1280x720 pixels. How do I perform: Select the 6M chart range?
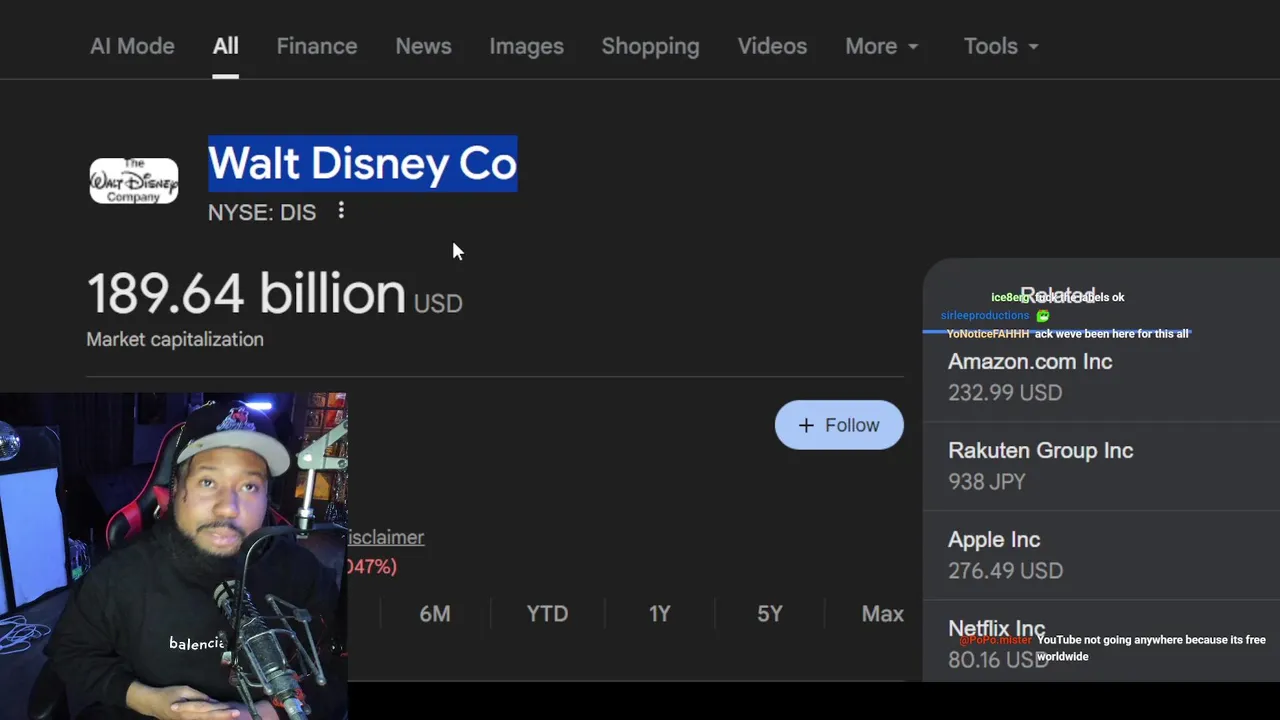pos(435,614)
